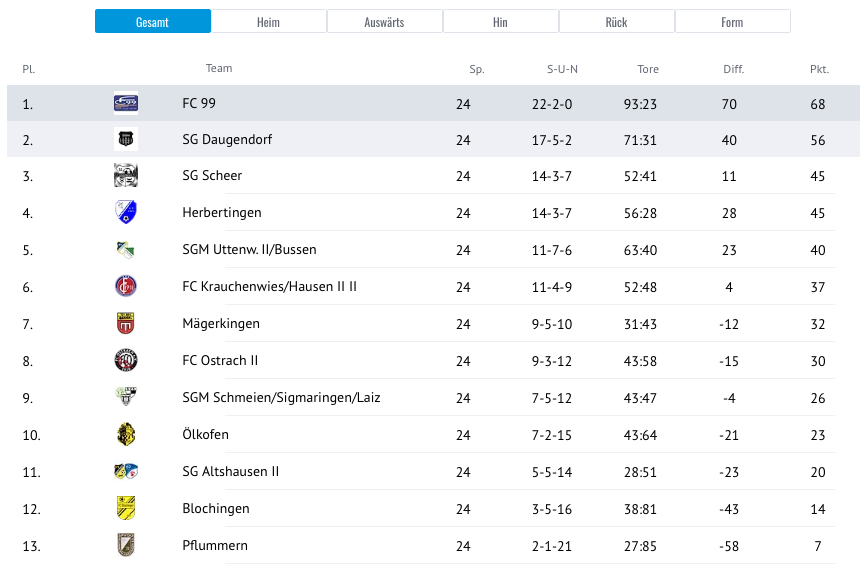The image size is (860, 581).
Task: Click the FC 99 club crest
Action: pyautogui.click(x=125, y=103)
